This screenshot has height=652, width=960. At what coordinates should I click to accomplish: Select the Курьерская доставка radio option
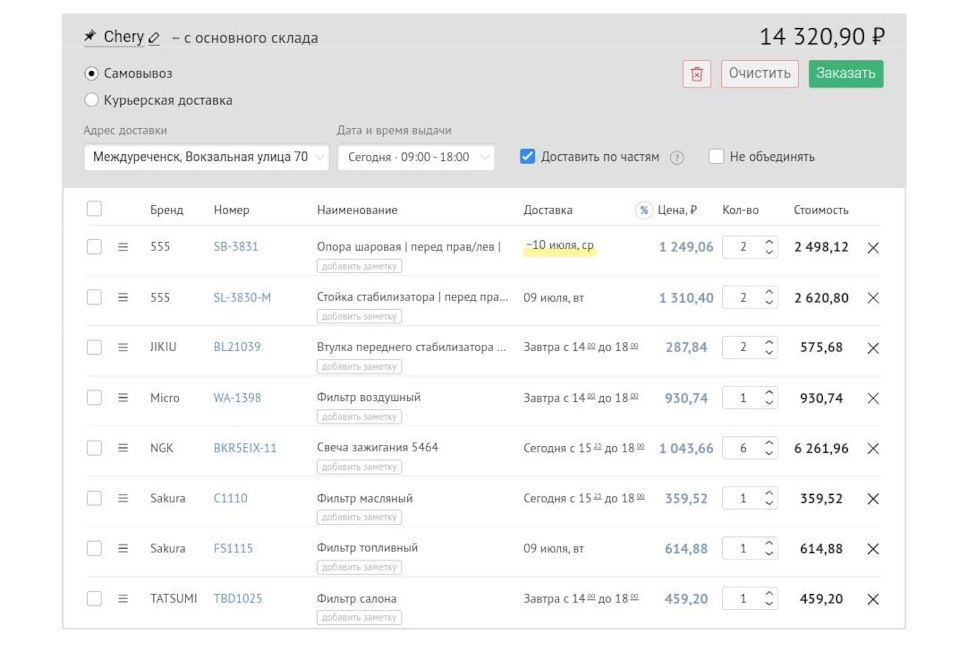(x=92, y=100)
